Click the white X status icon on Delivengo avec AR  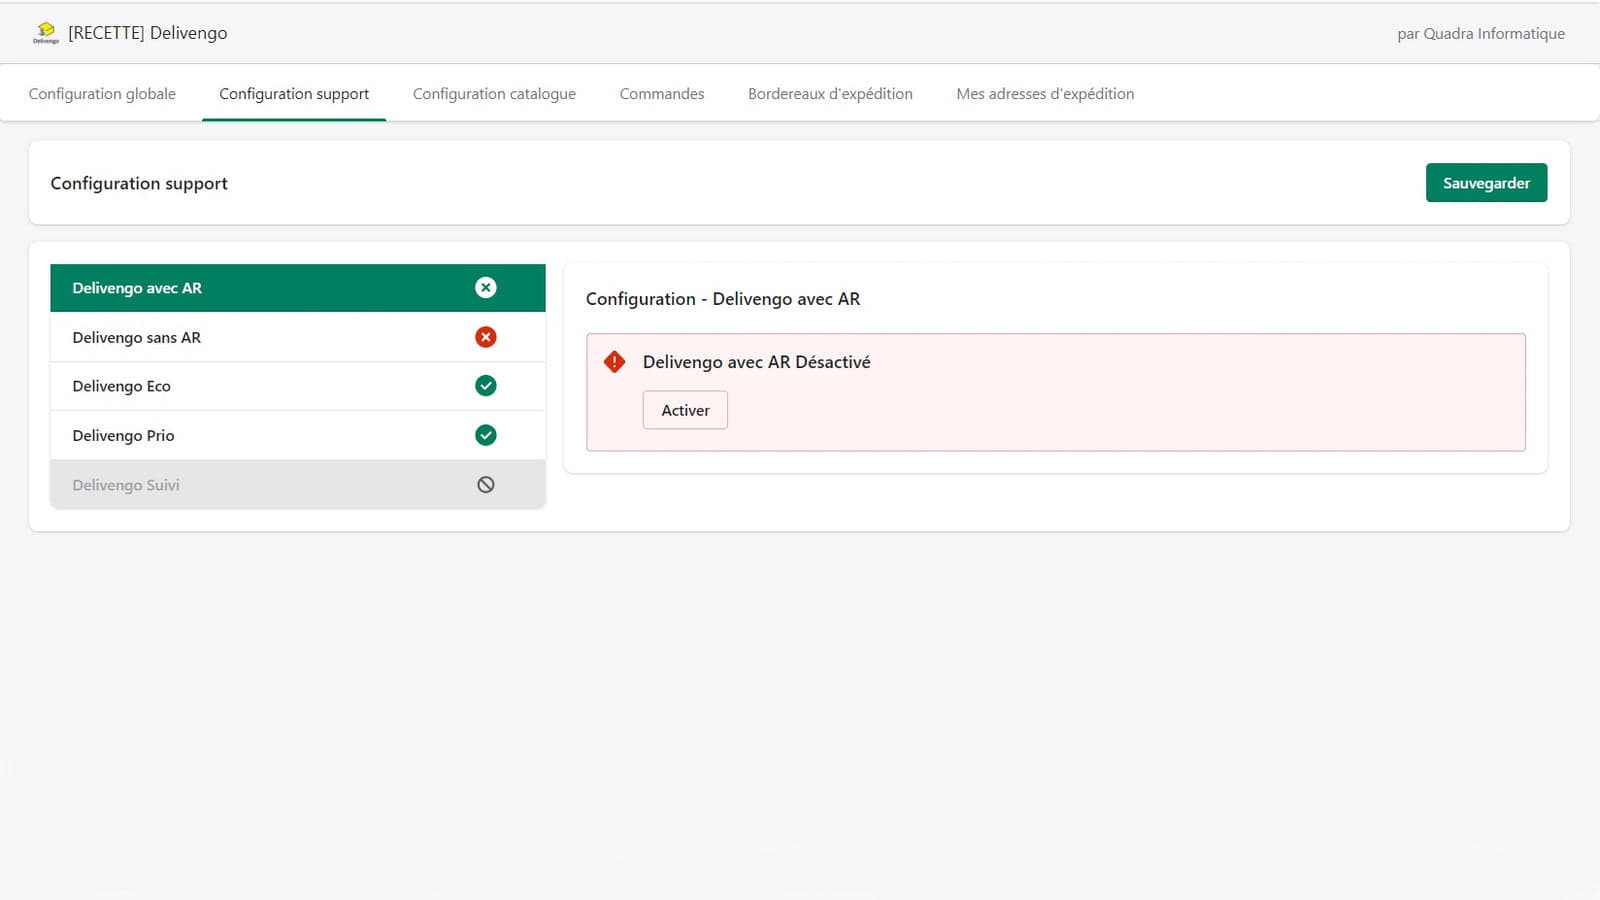click(x=486, y=287)
